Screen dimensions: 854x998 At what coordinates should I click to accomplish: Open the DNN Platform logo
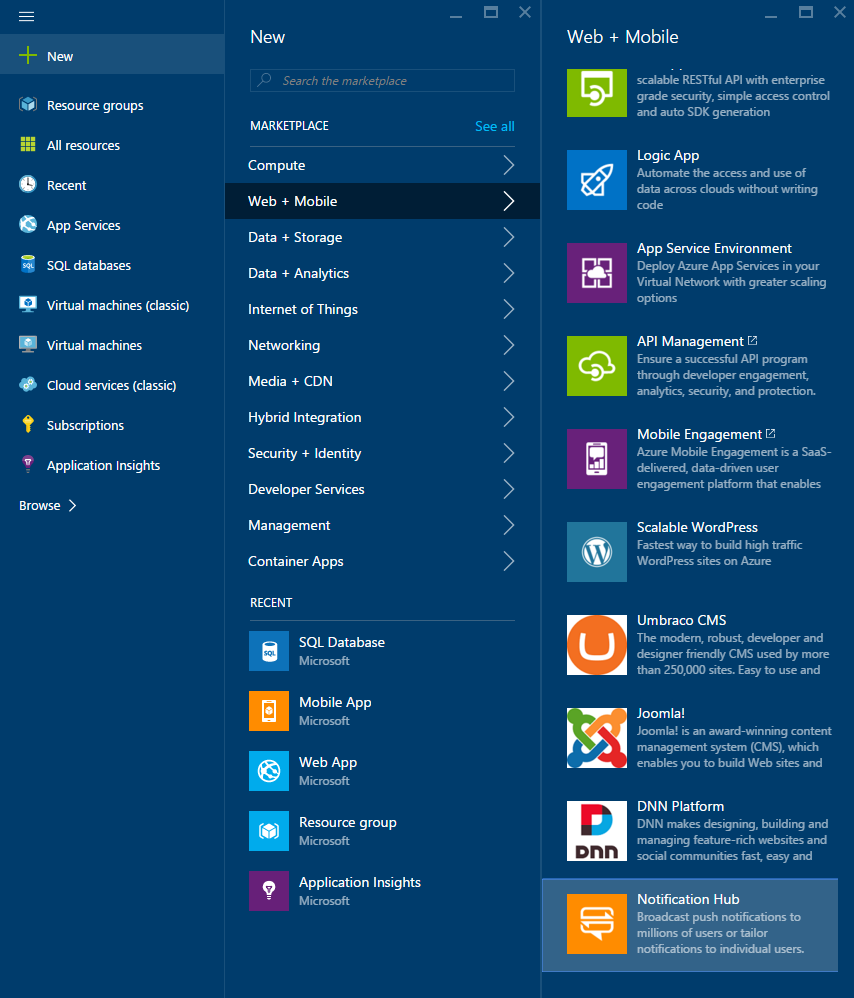597,831
